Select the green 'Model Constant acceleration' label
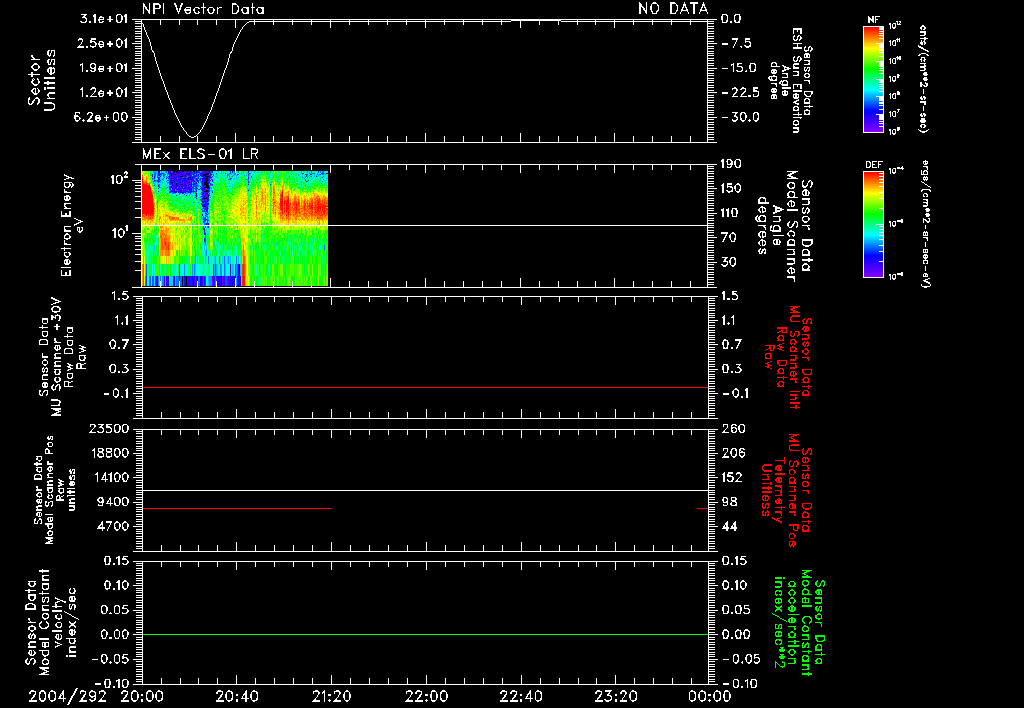The height and width of the screenshot is (708, 1024). click(x=799, y=622)
